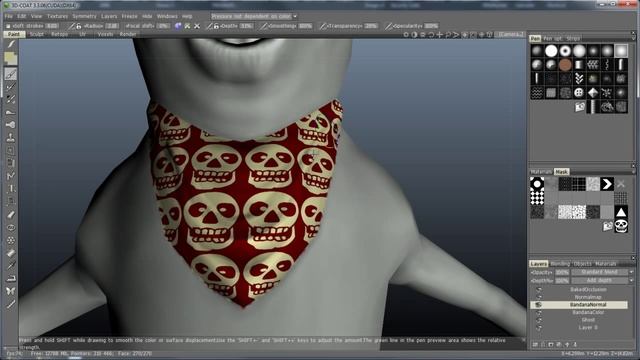640x360 pixels.
Task: Open the Add depth mode dropdown
Action: coord(602,280)
